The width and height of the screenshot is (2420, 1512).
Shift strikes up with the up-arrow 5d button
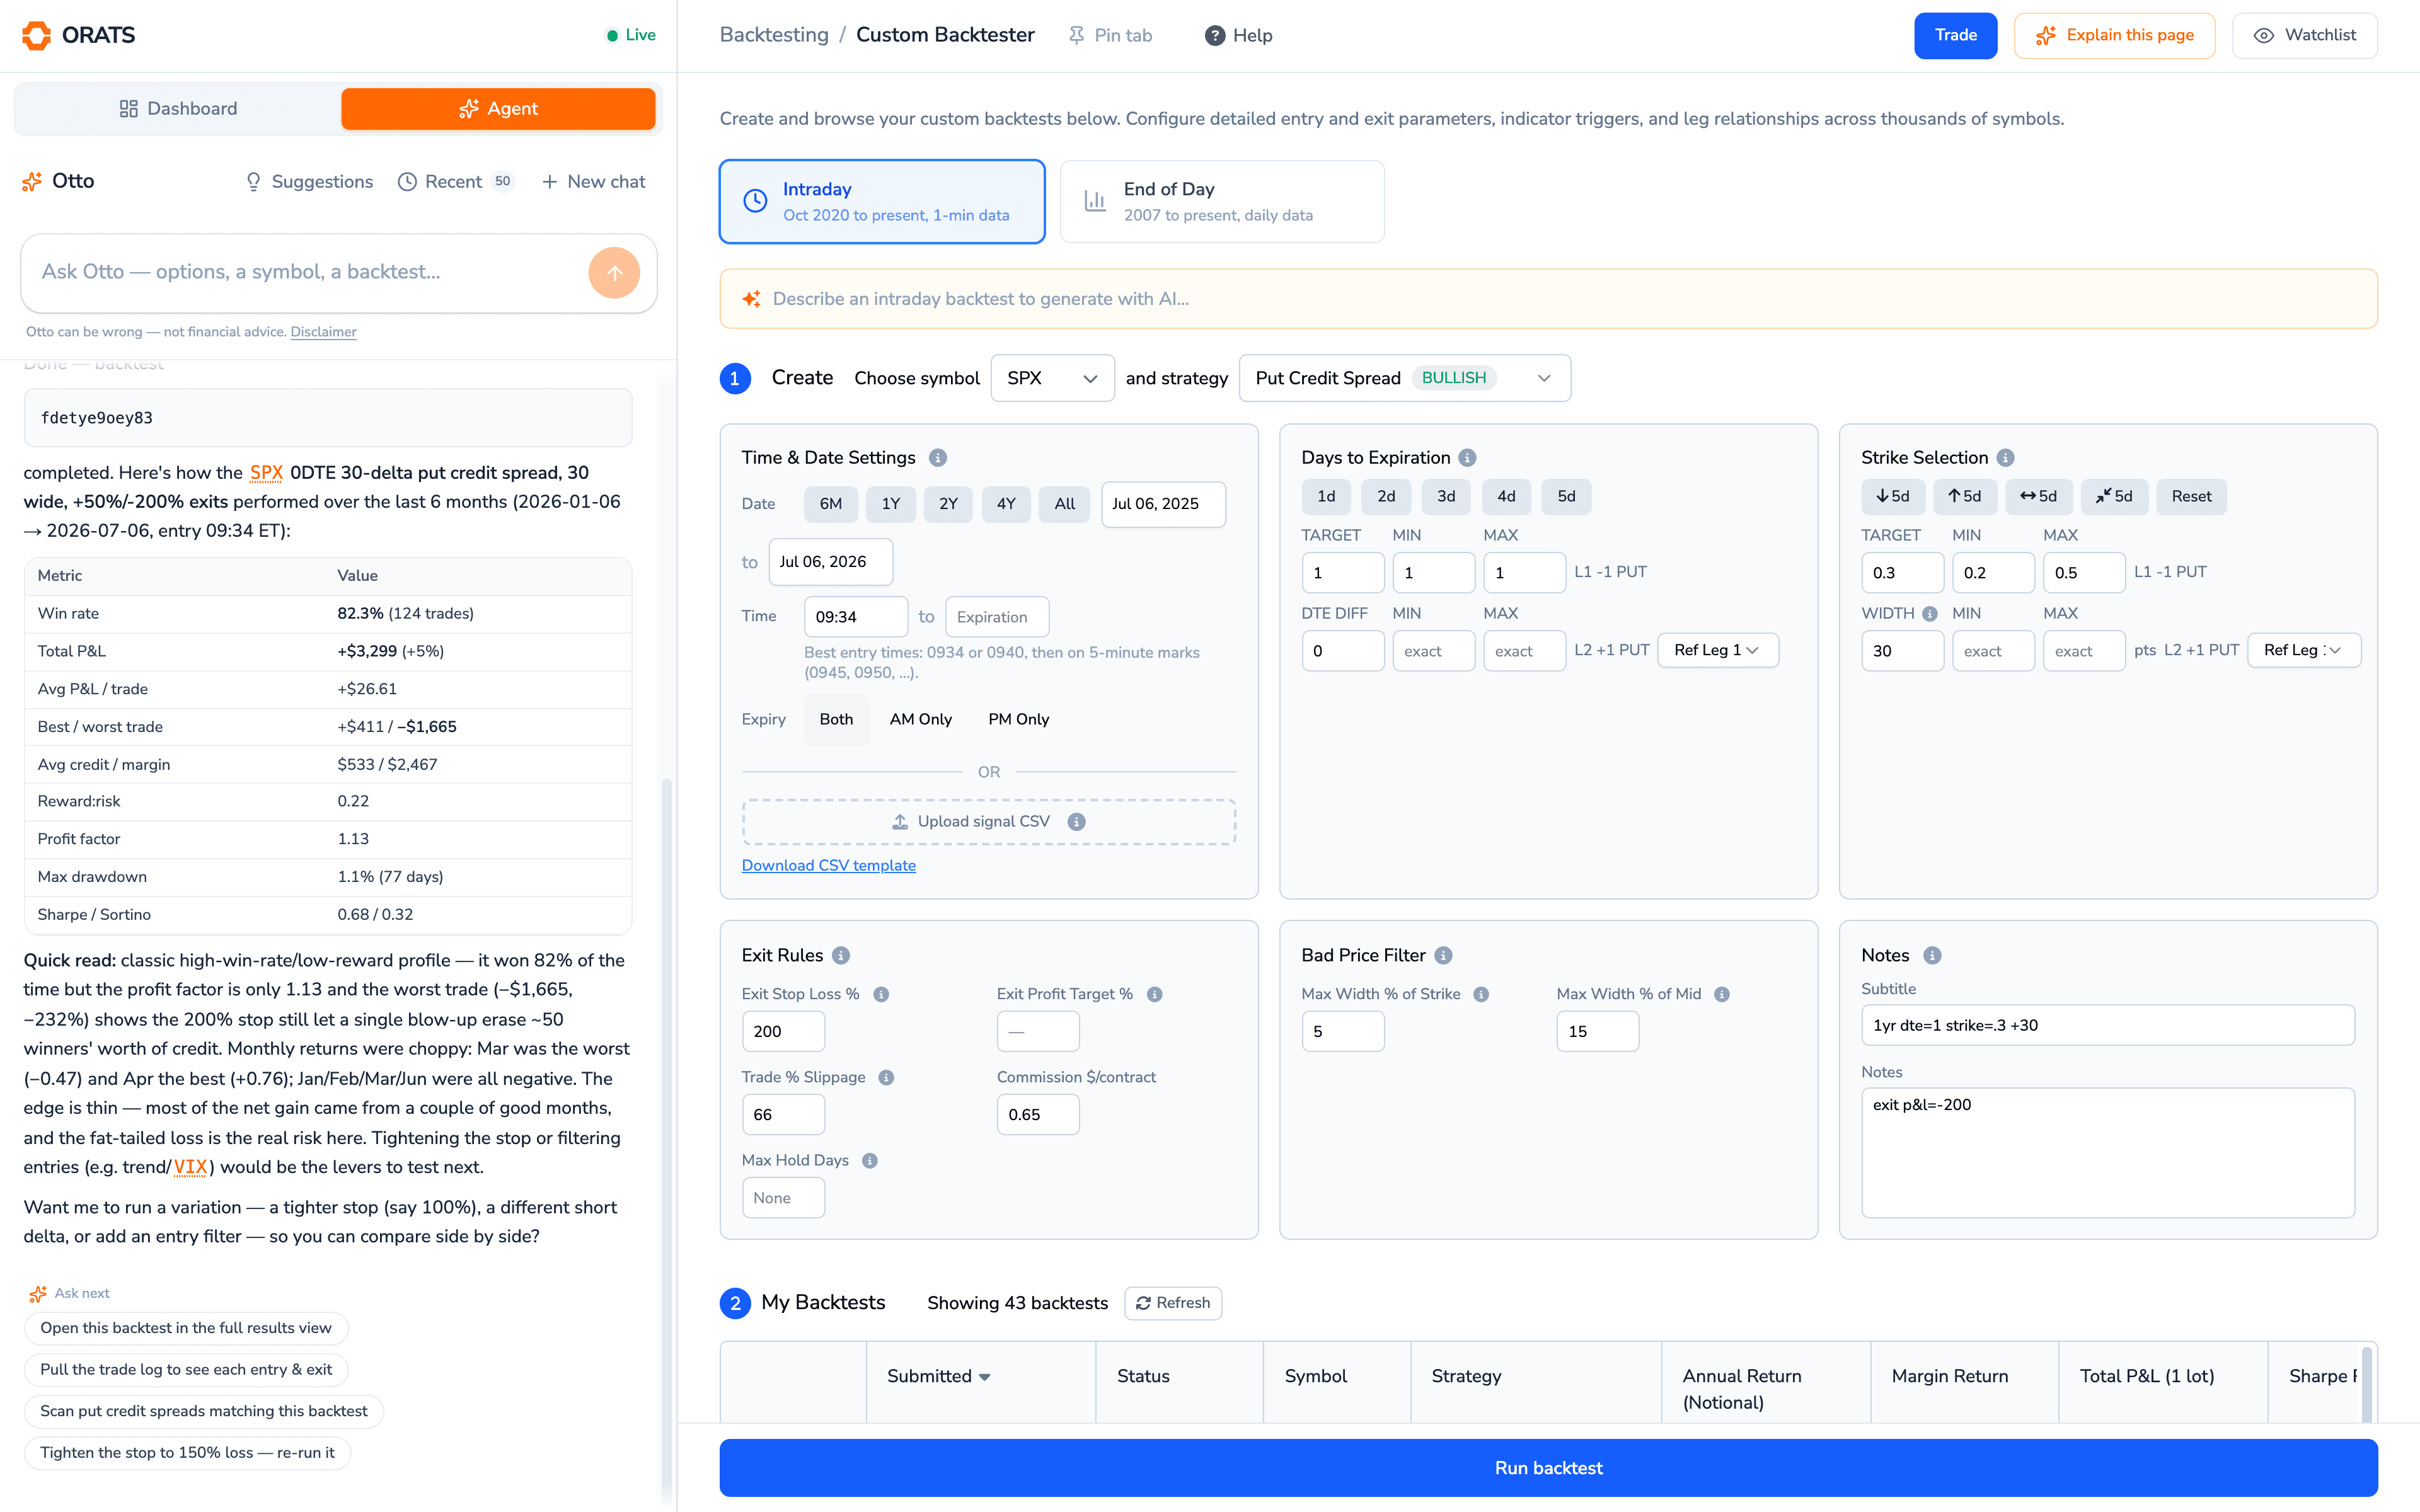pos(1965,496)
